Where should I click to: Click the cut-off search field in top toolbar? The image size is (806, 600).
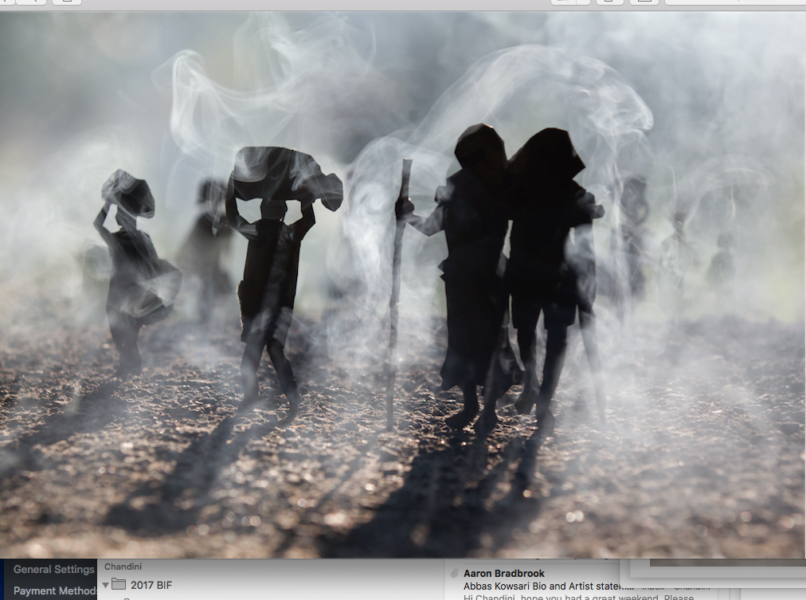point(735,2)
